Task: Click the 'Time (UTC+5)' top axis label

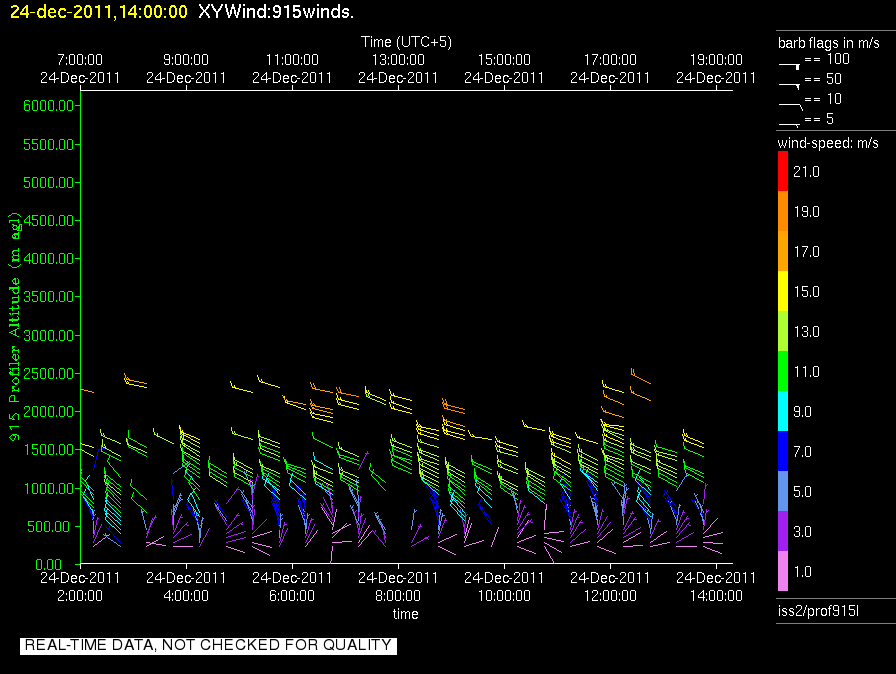Action: point(405,42)
